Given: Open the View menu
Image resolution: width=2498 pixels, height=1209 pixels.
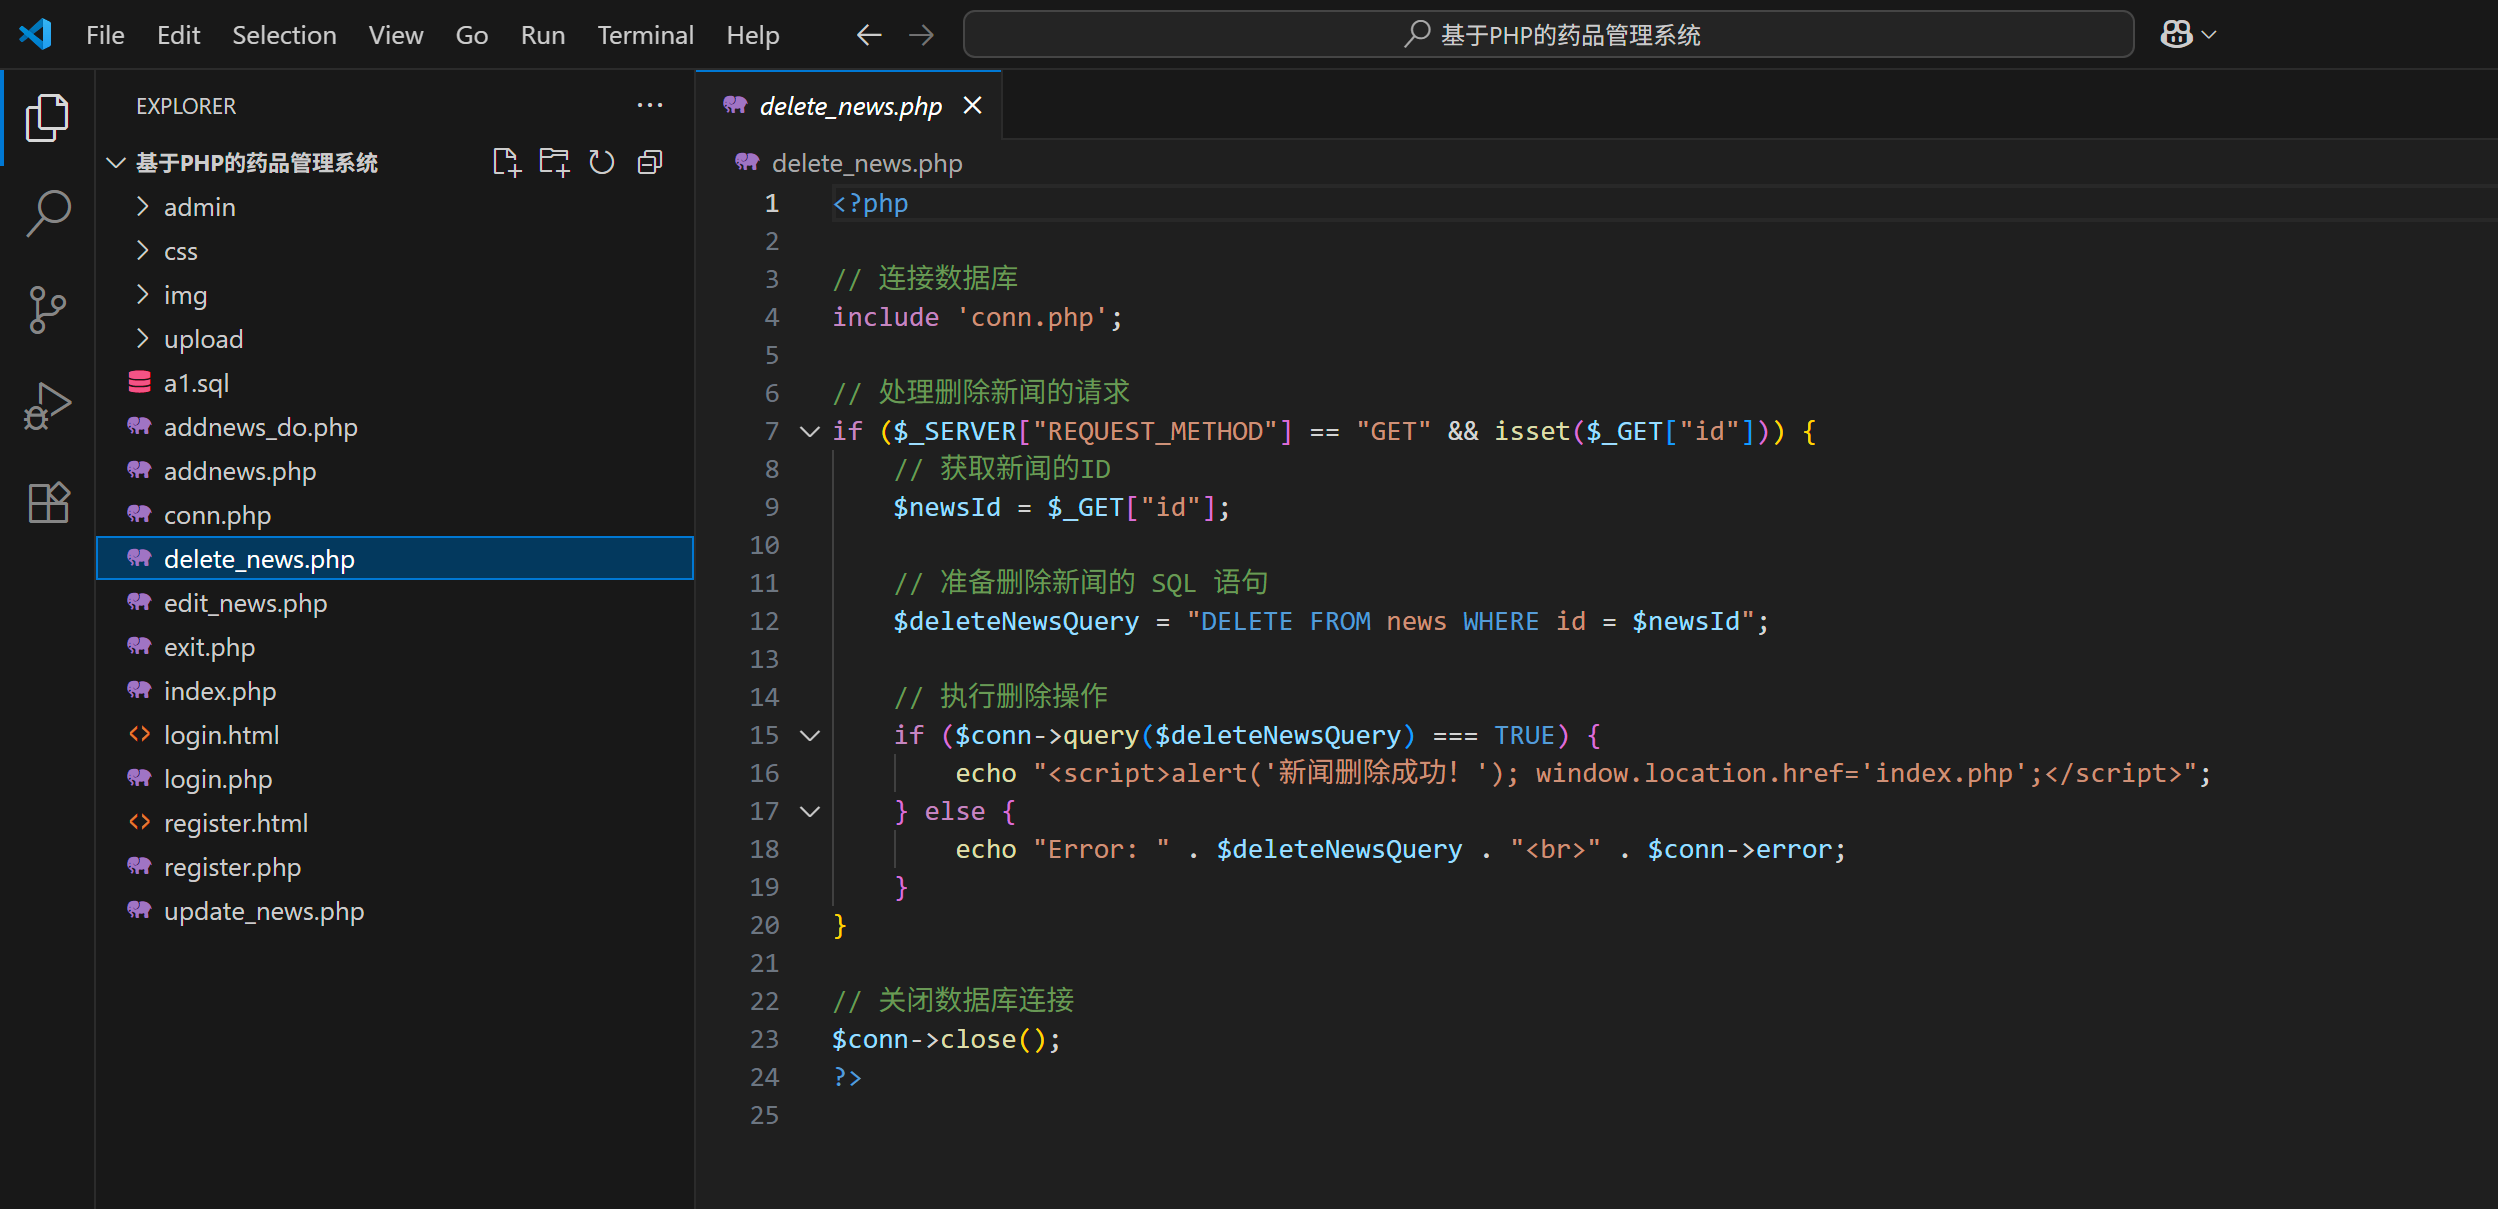Looking at the screenshot, I should point(395,35).
